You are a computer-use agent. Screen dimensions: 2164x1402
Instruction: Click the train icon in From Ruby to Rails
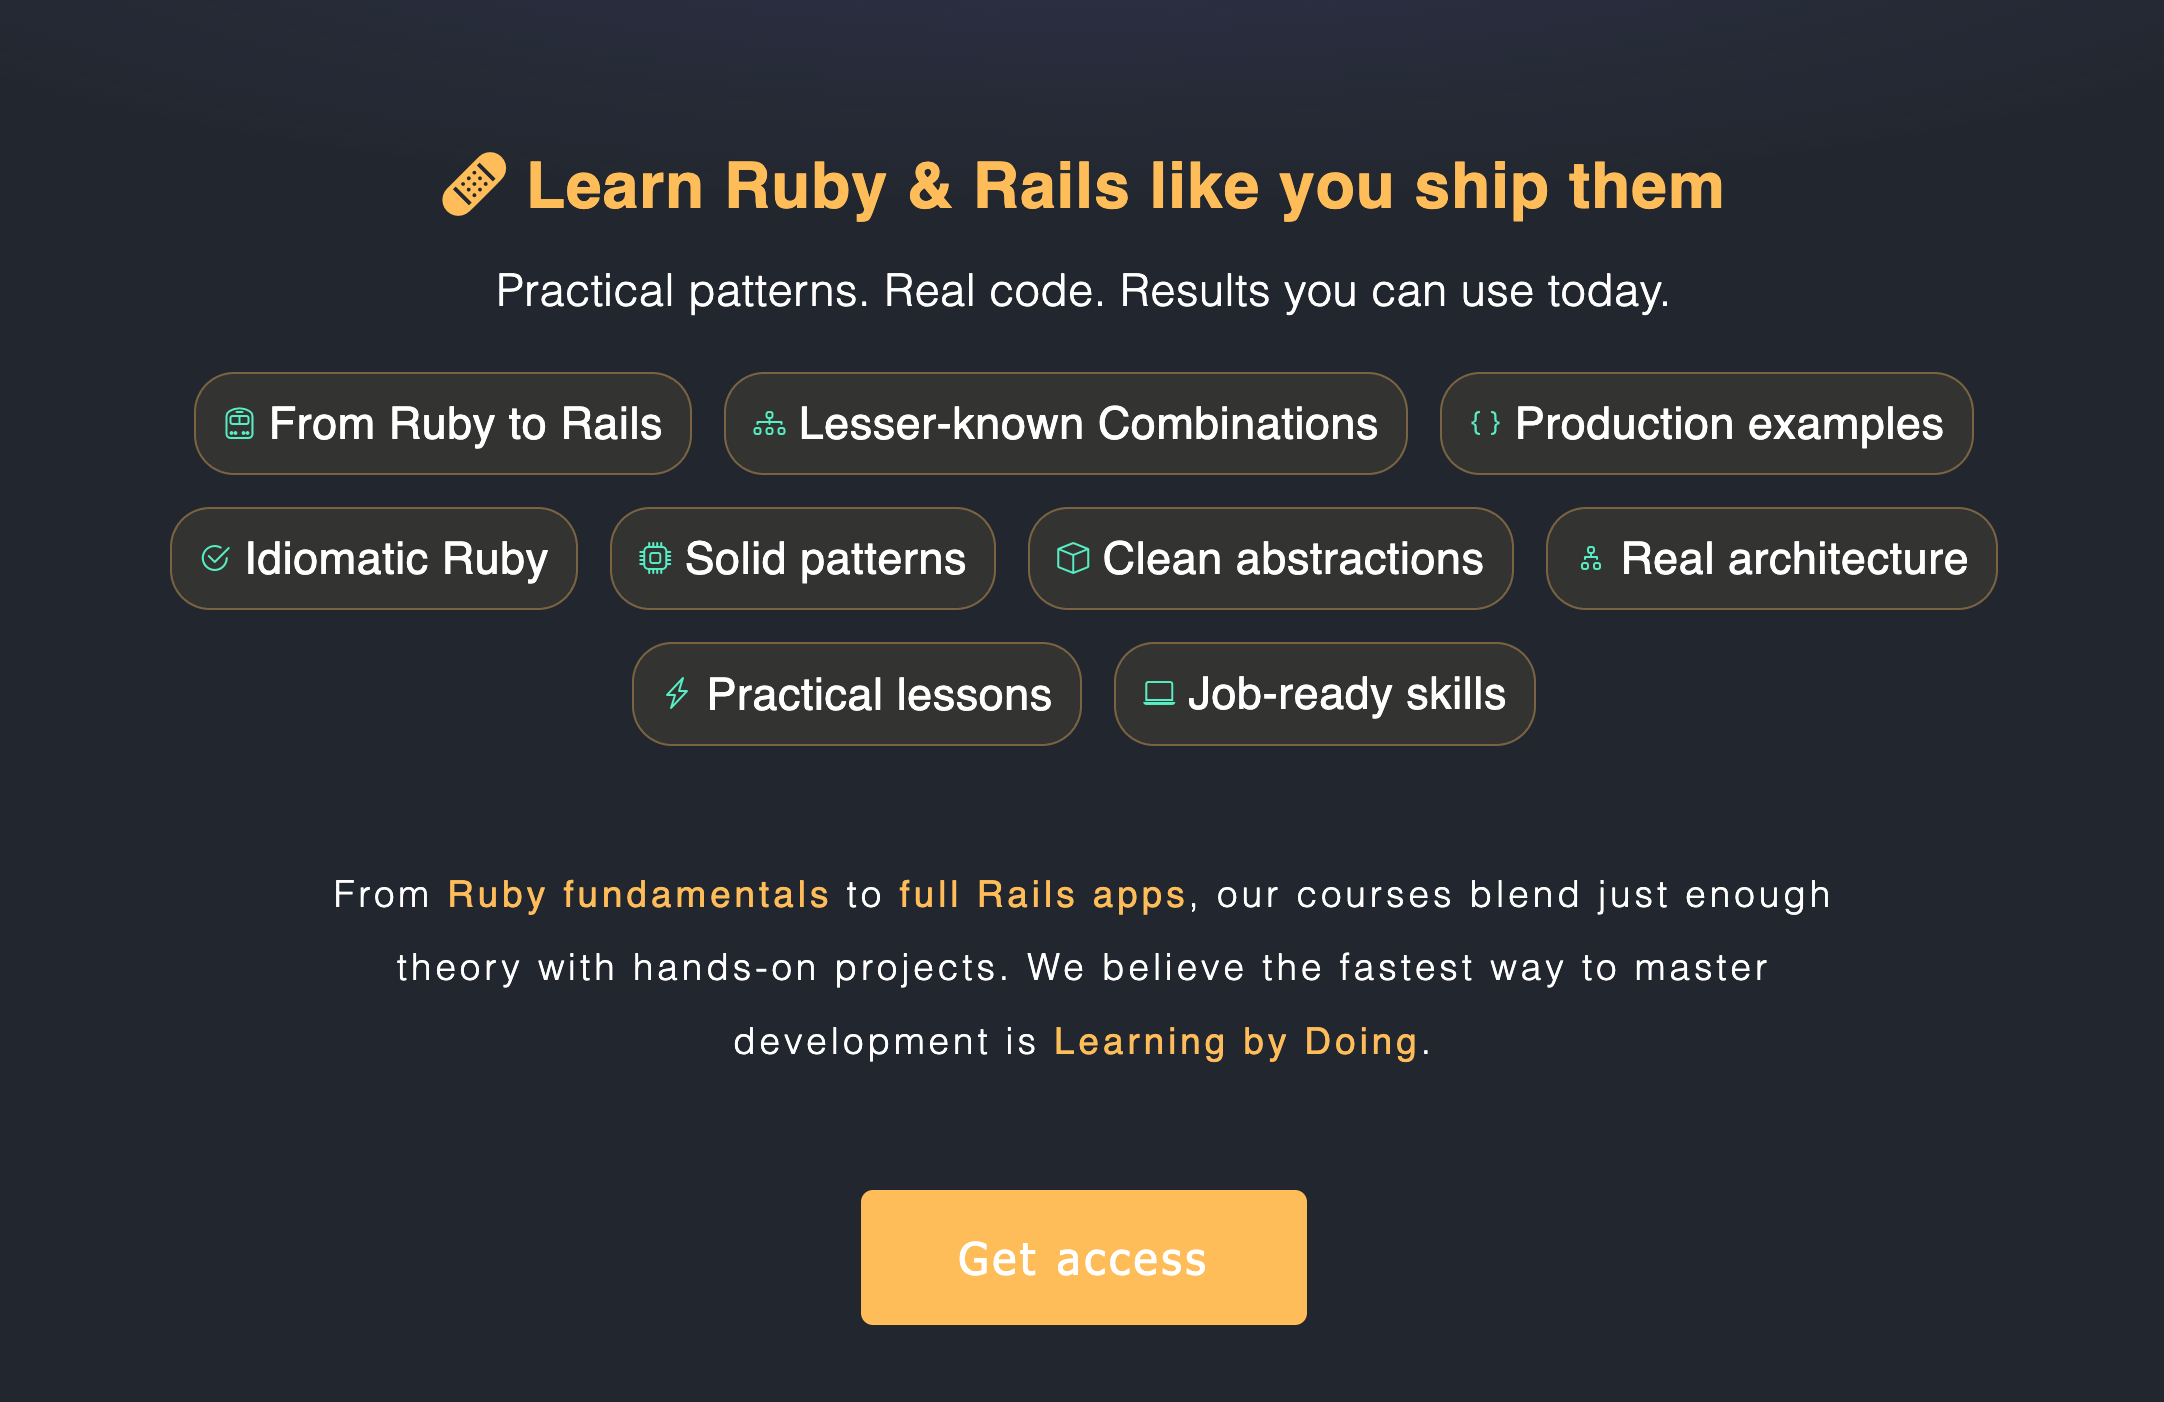point(239,424)
